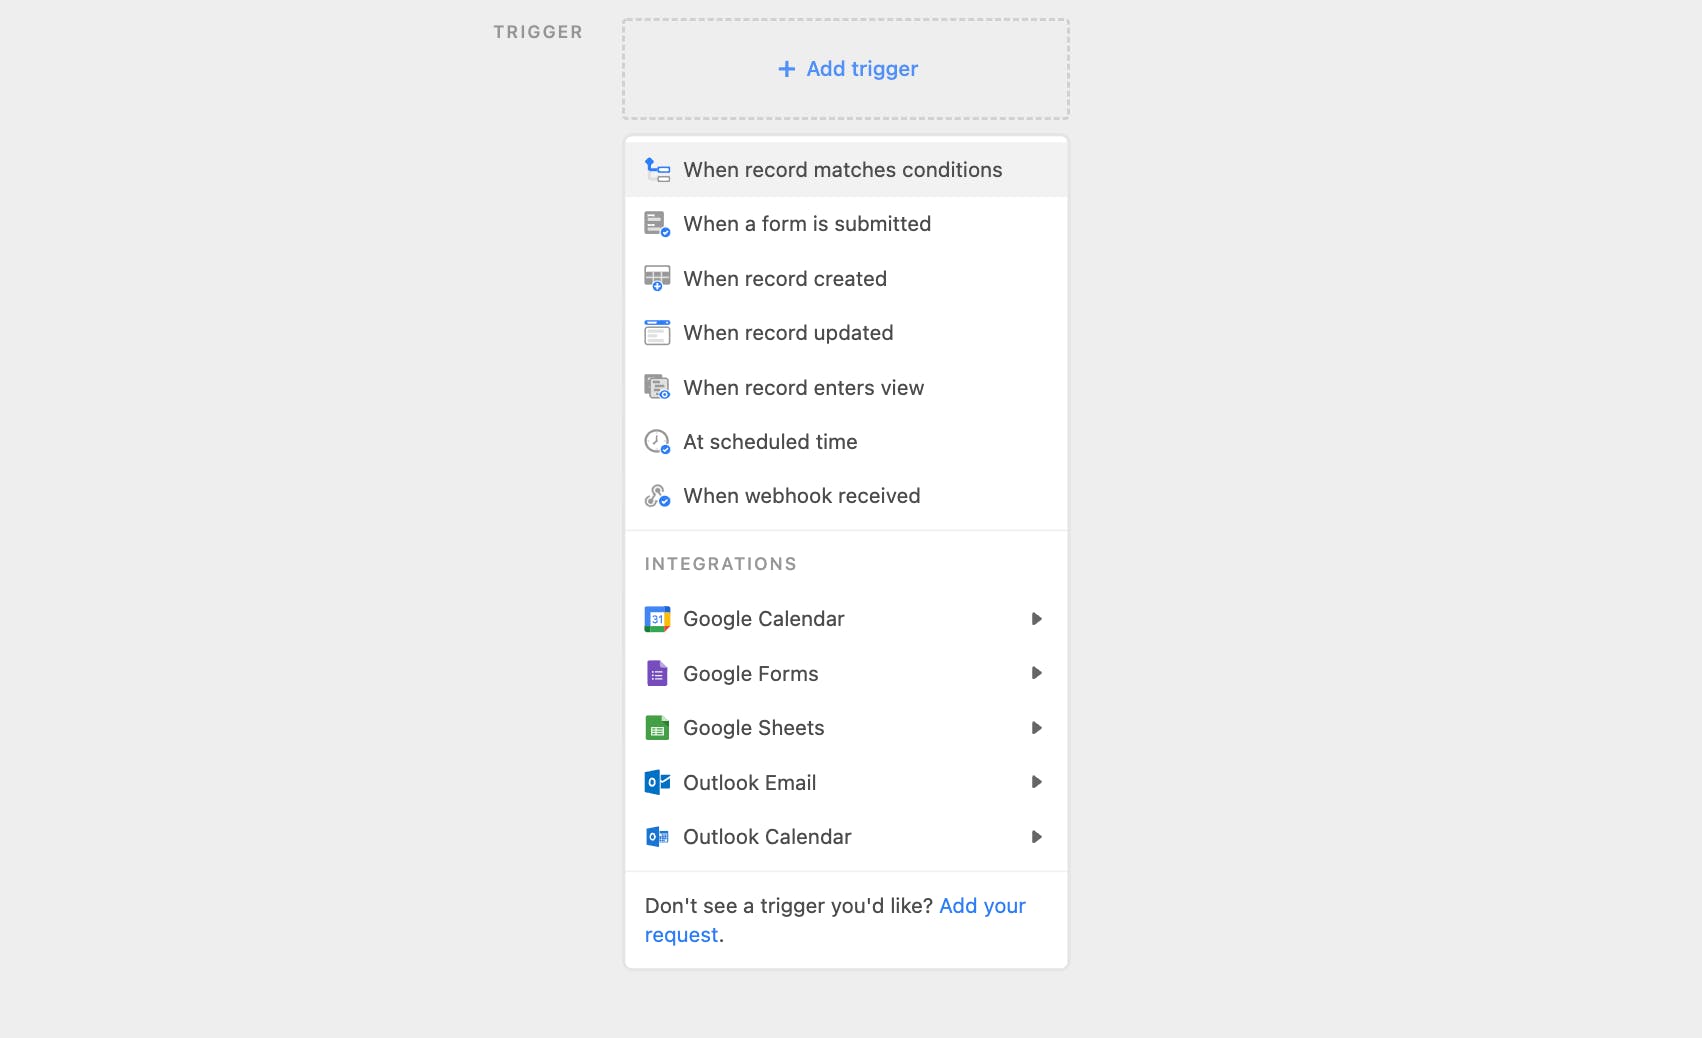Expand the Google Calendar submenu arrow

pos(1037,619)
